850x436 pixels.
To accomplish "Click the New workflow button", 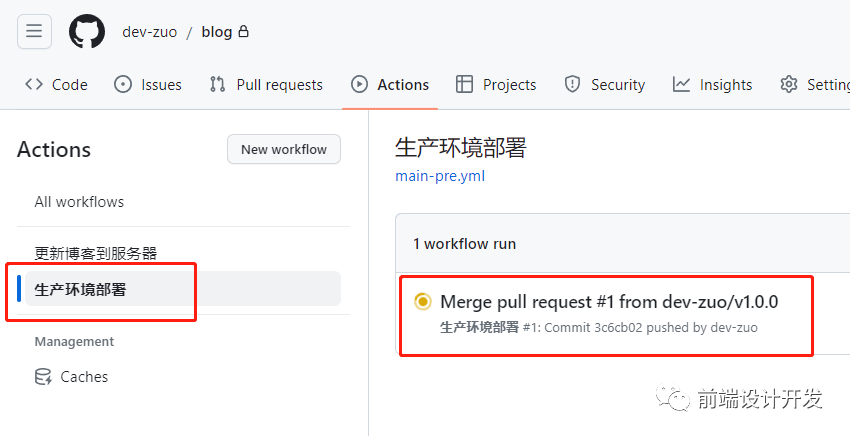I will coord(284,149).
